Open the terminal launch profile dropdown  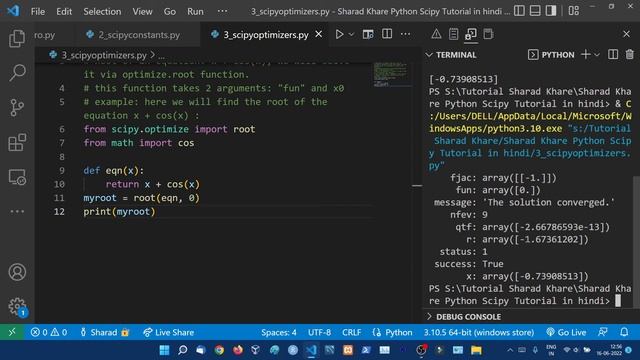click(x=597, y=55)
